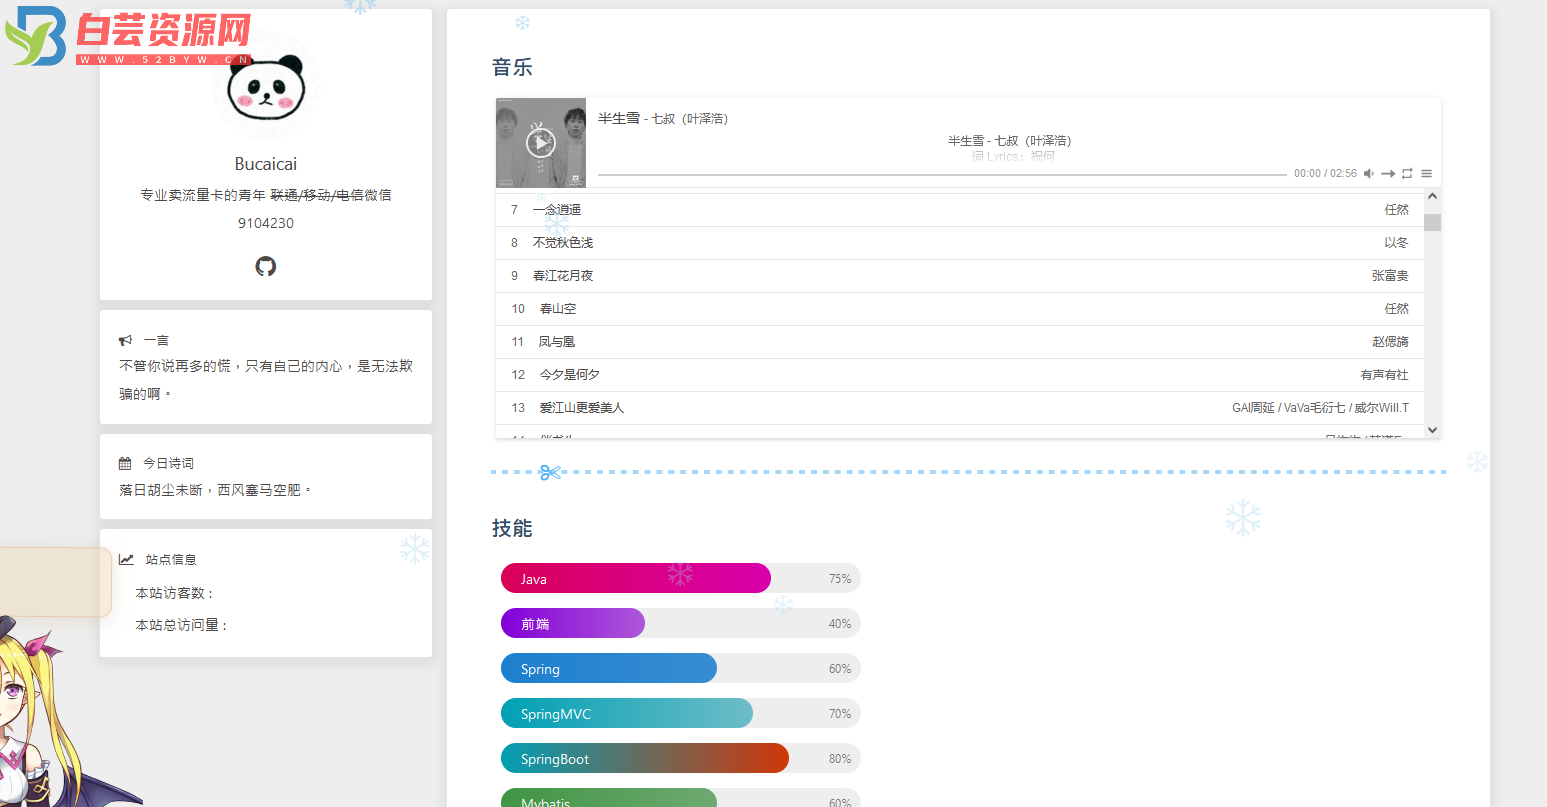Click the 本站访客数 label
Screen dimensions: 1547x807
point(175,593)
